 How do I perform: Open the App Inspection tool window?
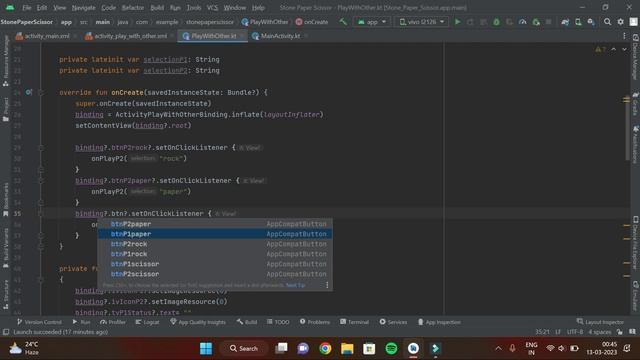coord(439,322)
